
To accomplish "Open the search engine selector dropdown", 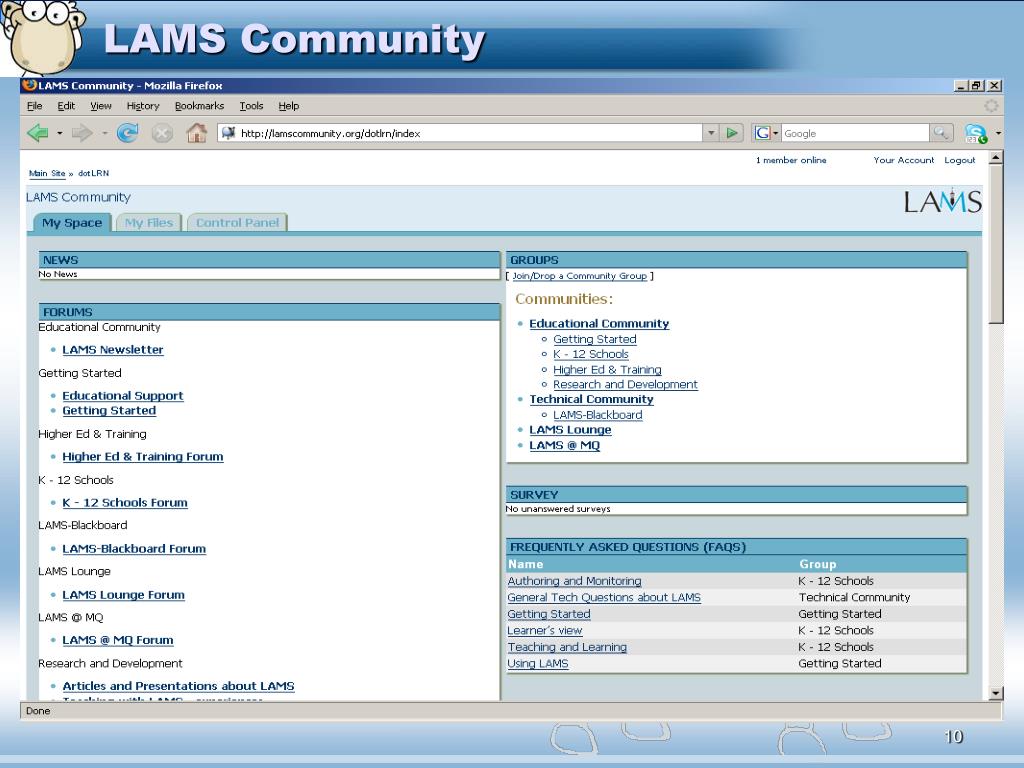I will click(x=775, y=133).
